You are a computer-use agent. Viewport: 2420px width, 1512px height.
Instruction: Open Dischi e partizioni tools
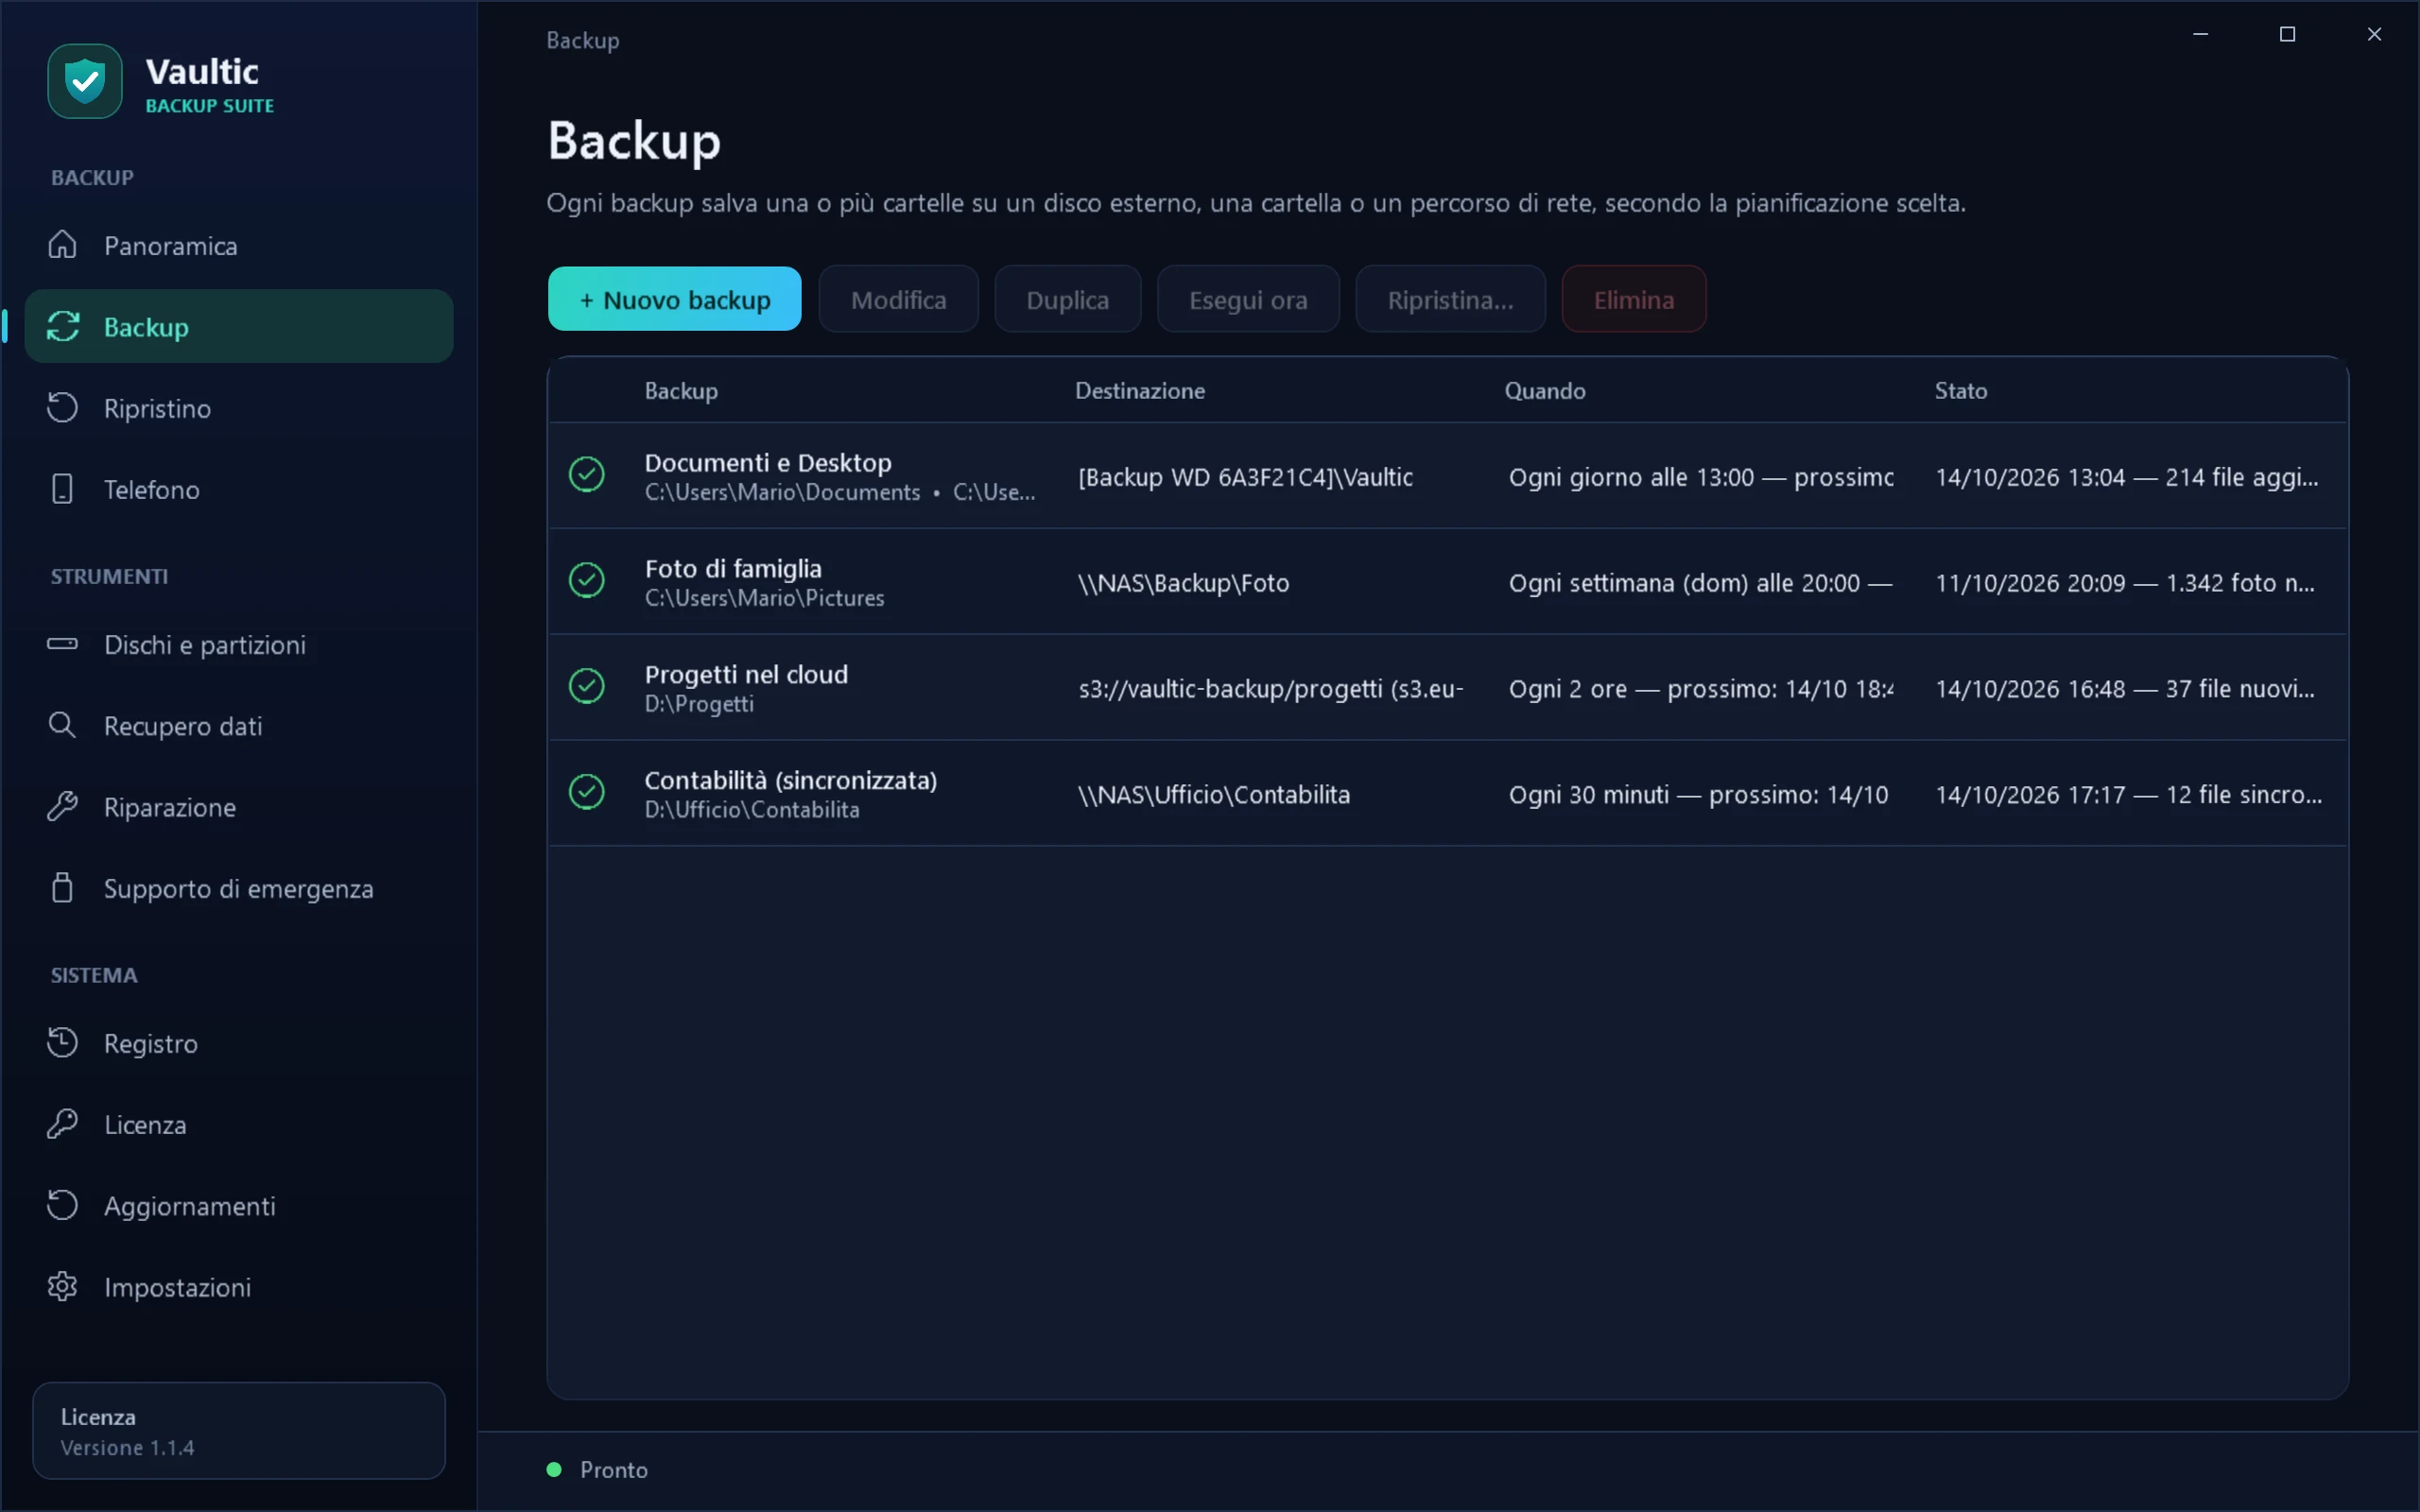pyautogui.click(x=239, y=644)
